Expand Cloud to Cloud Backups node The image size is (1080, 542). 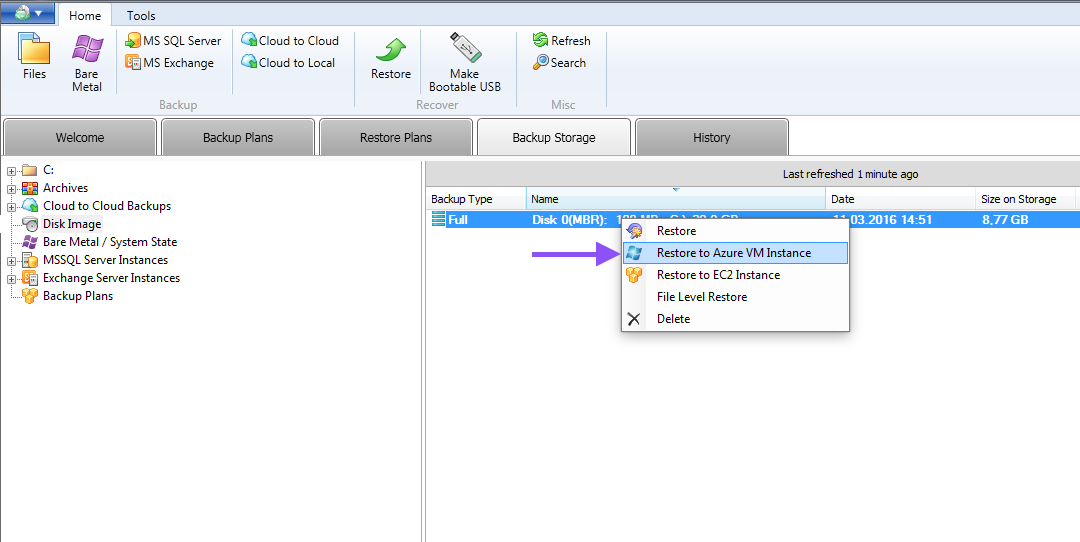(x=11, y=206)
